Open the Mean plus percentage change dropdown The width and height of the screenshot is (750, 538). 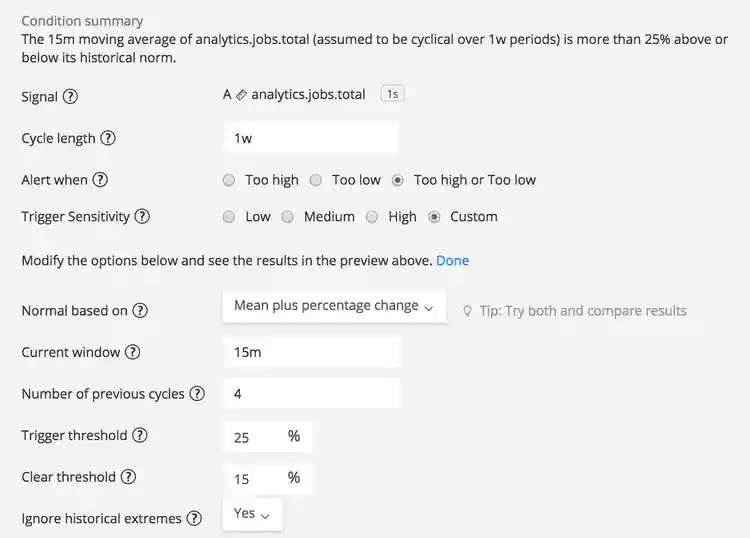(x=333, y=306)
